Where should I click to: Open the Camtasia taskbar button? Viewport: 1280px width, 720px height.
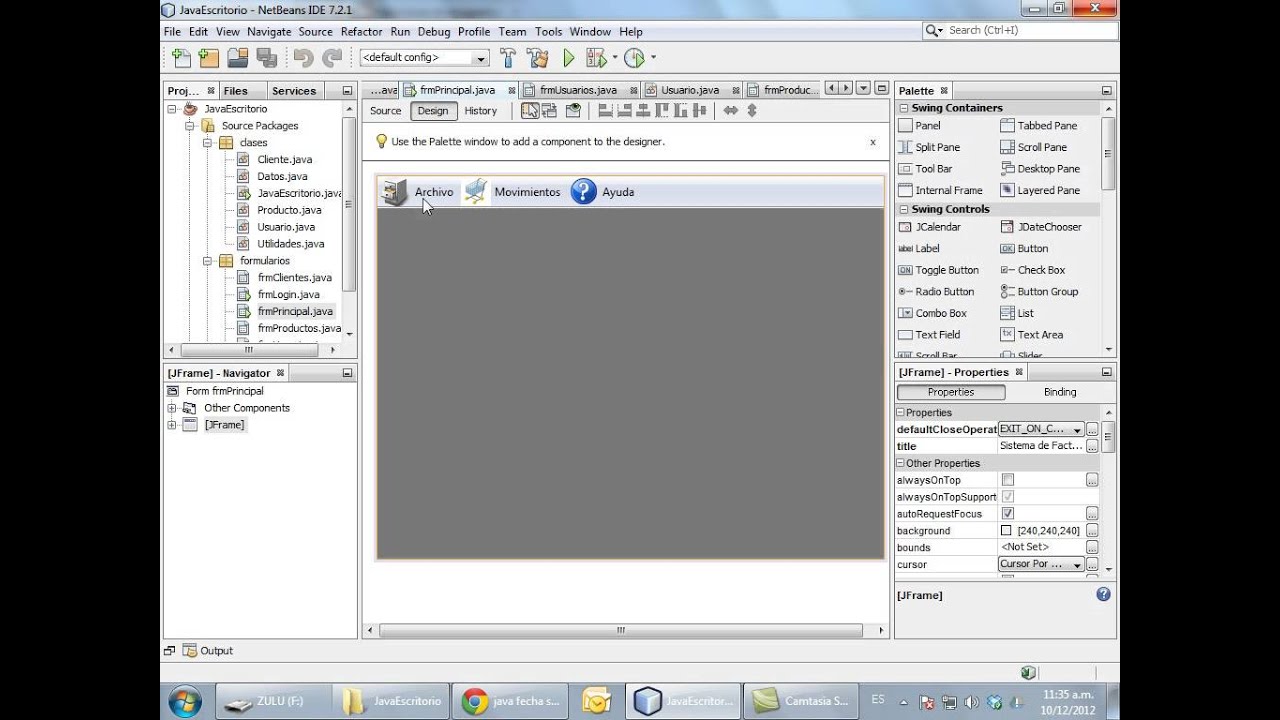801,701
